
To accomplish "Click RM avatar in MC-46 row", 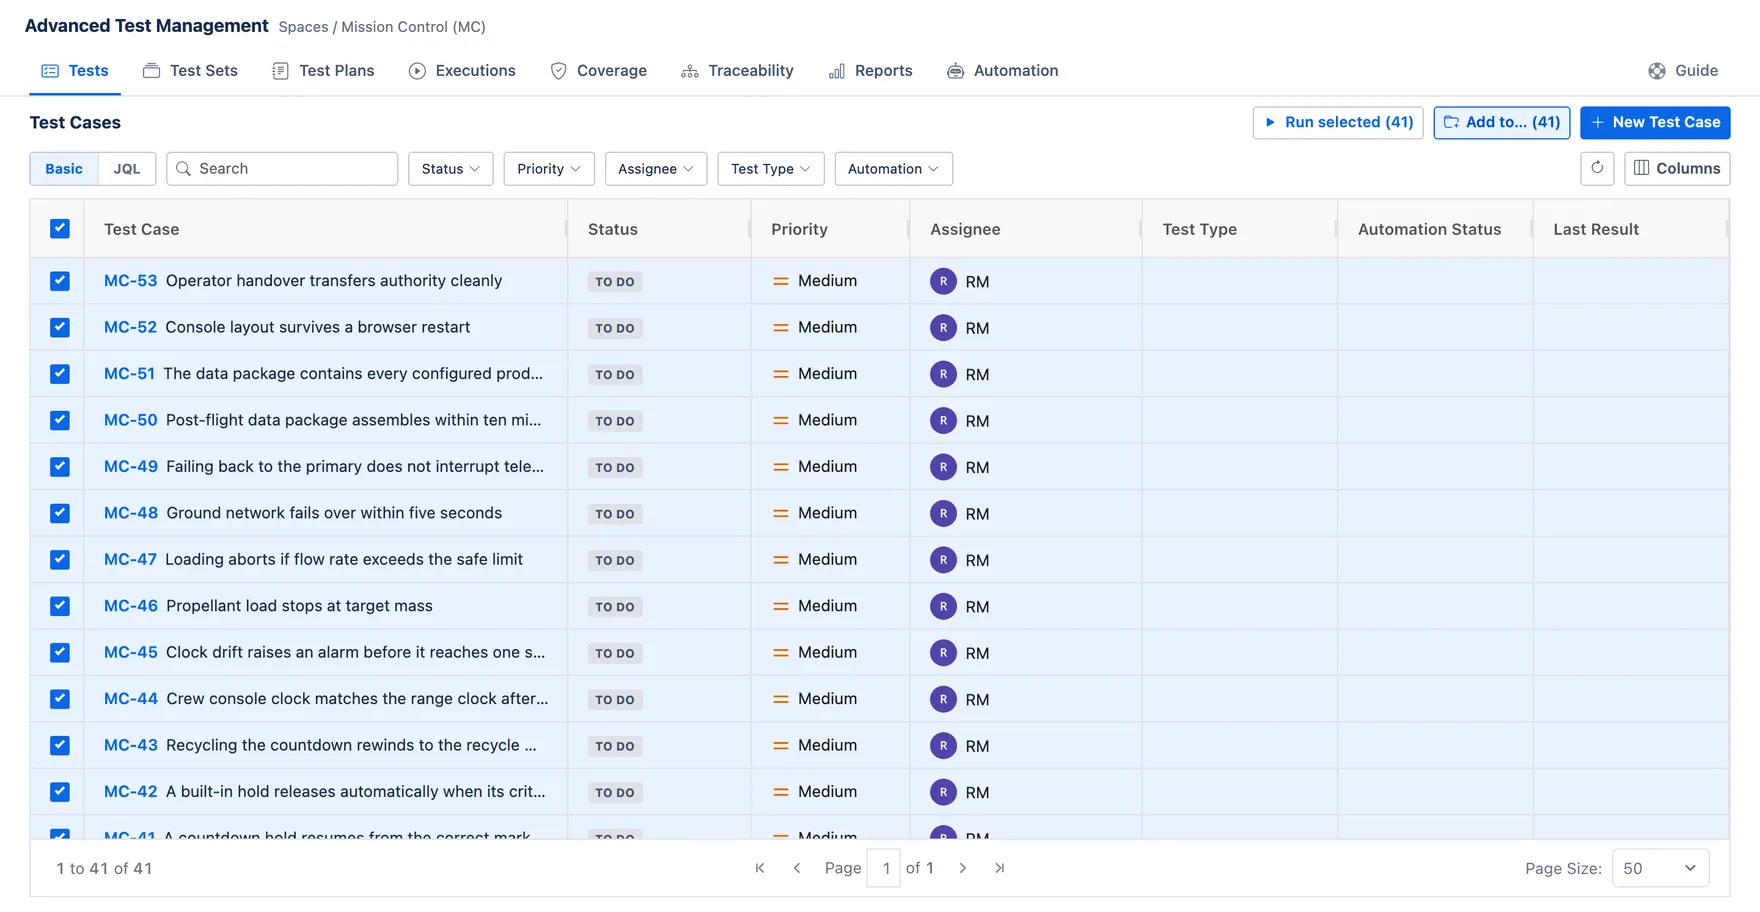I will 943,606.
